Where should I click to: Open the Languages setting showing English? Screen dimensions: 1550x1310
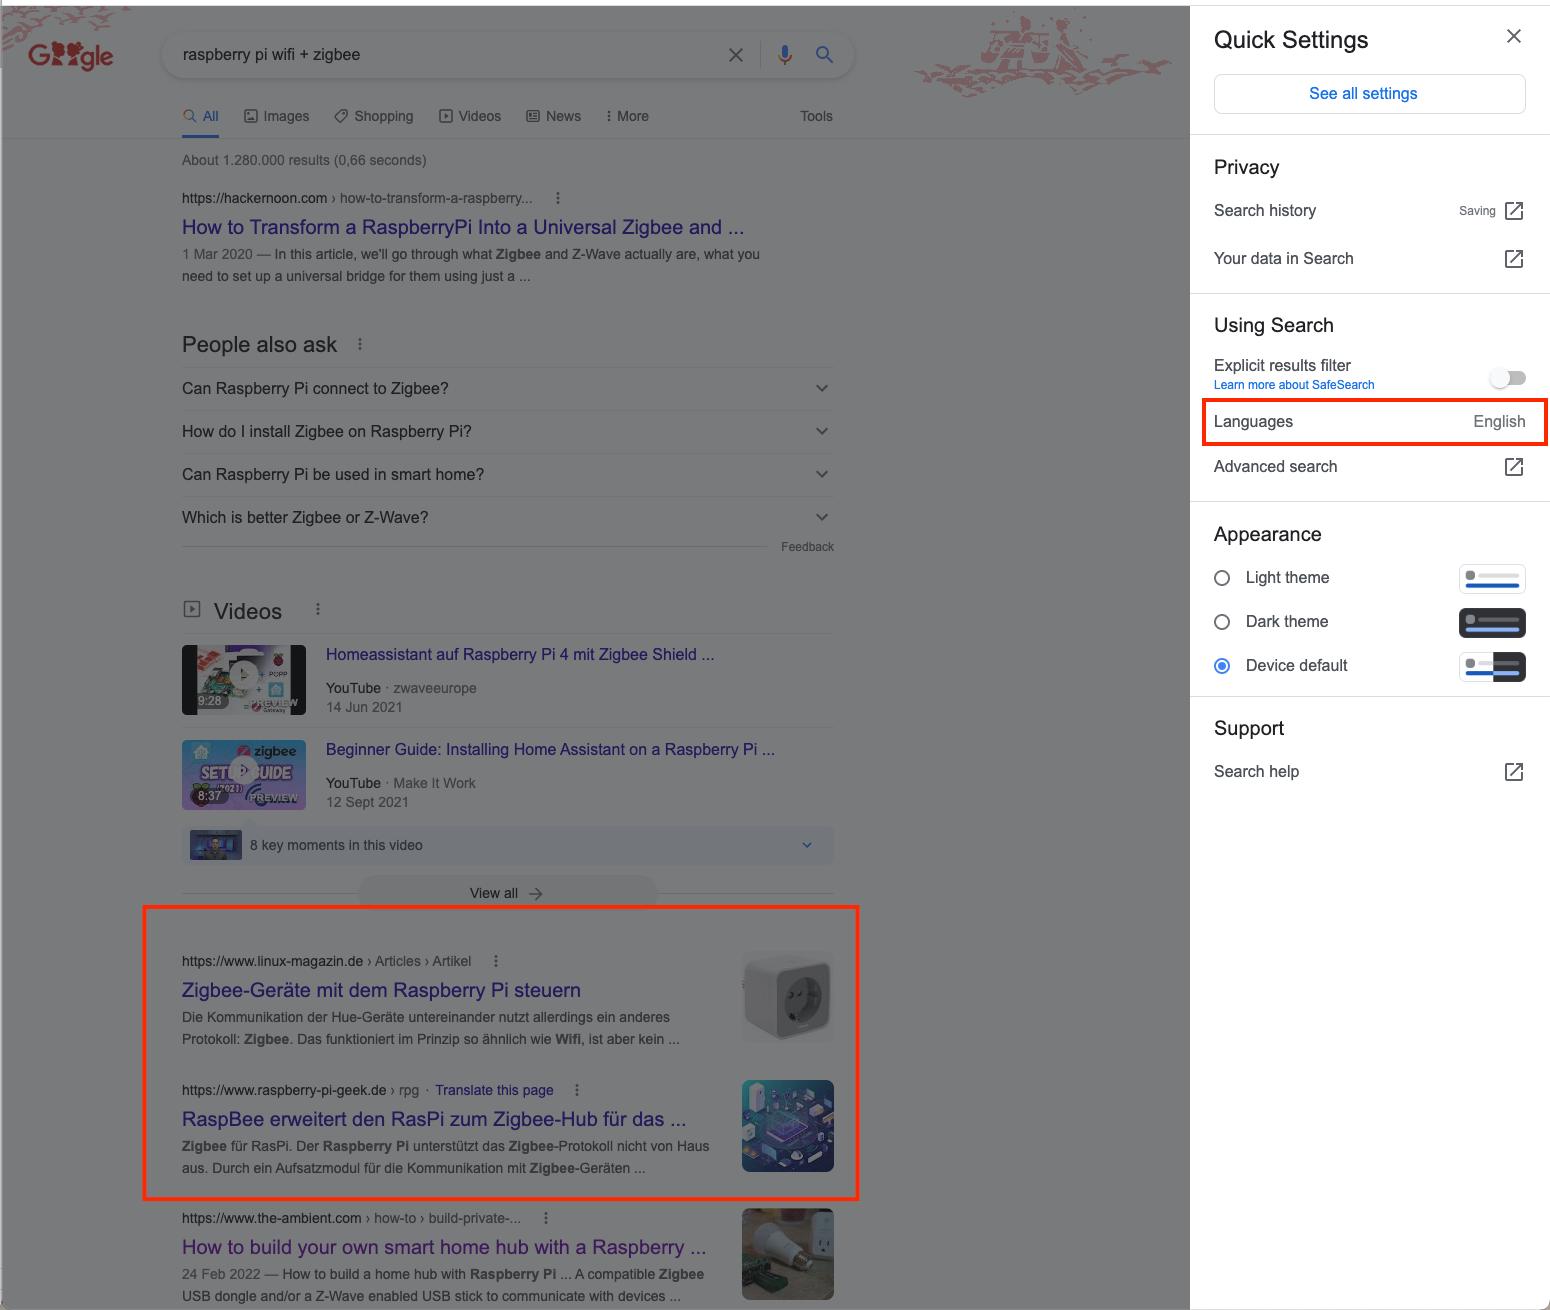click(1370, 422)
